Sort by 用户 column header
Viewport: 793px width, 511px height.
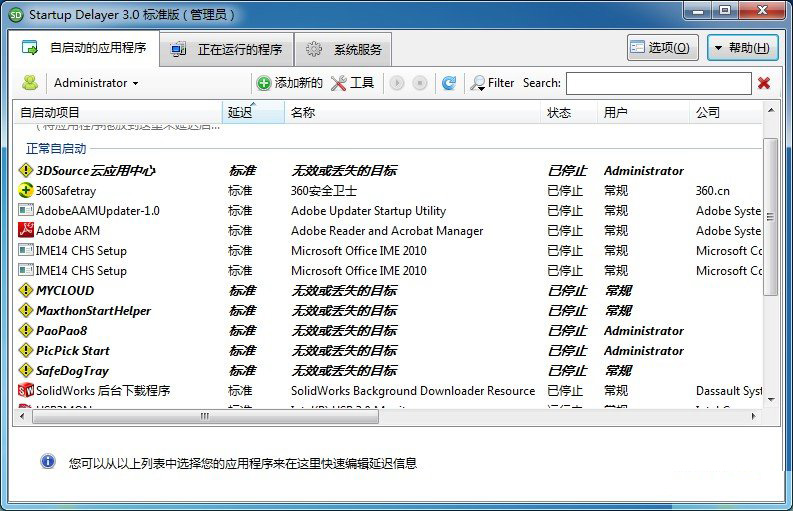pos(643,112)
